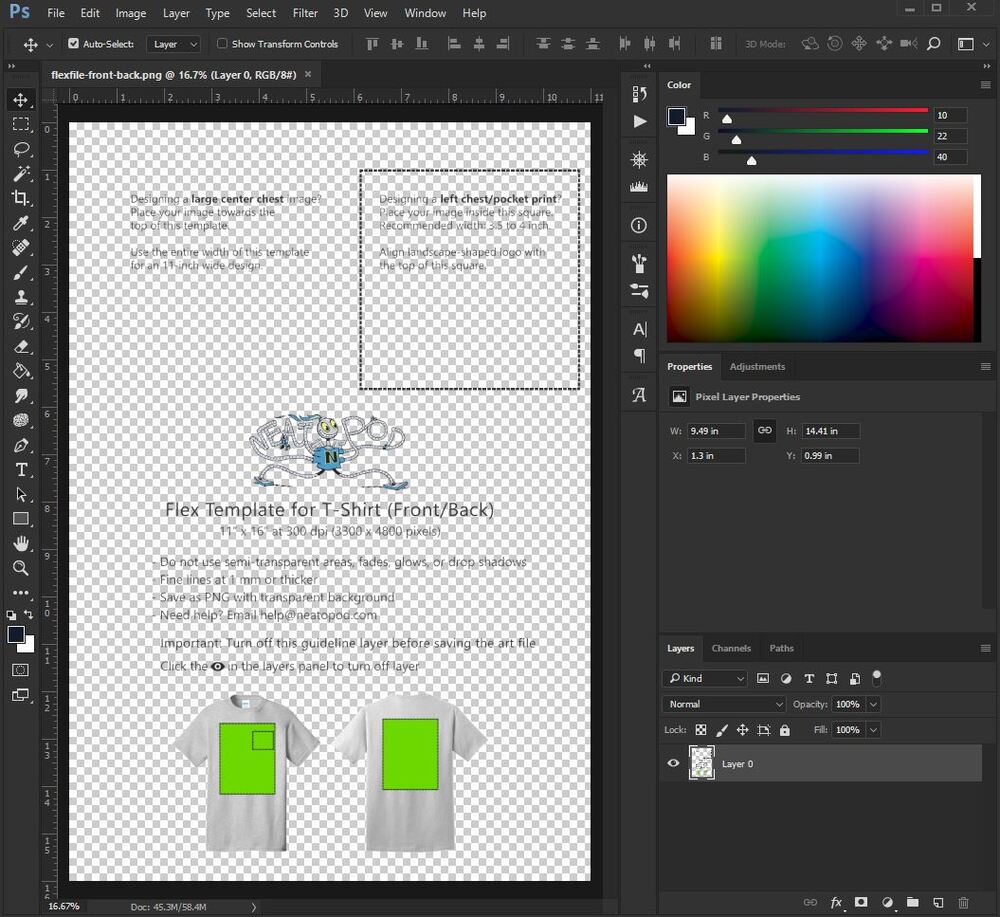Swap foreground and background colors
This screenshot has width=1000, height=917.
pos(29,615)
